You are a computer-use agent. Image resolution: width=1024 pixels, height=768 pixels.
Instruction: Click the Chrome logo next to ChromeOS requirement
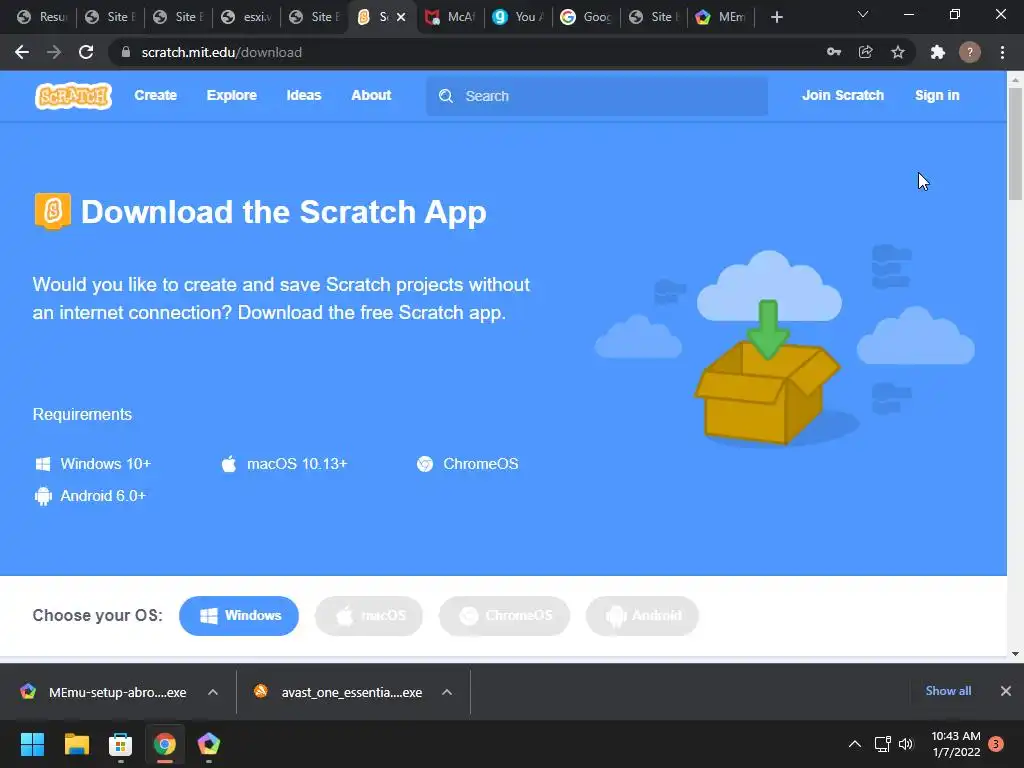[425, 464]
